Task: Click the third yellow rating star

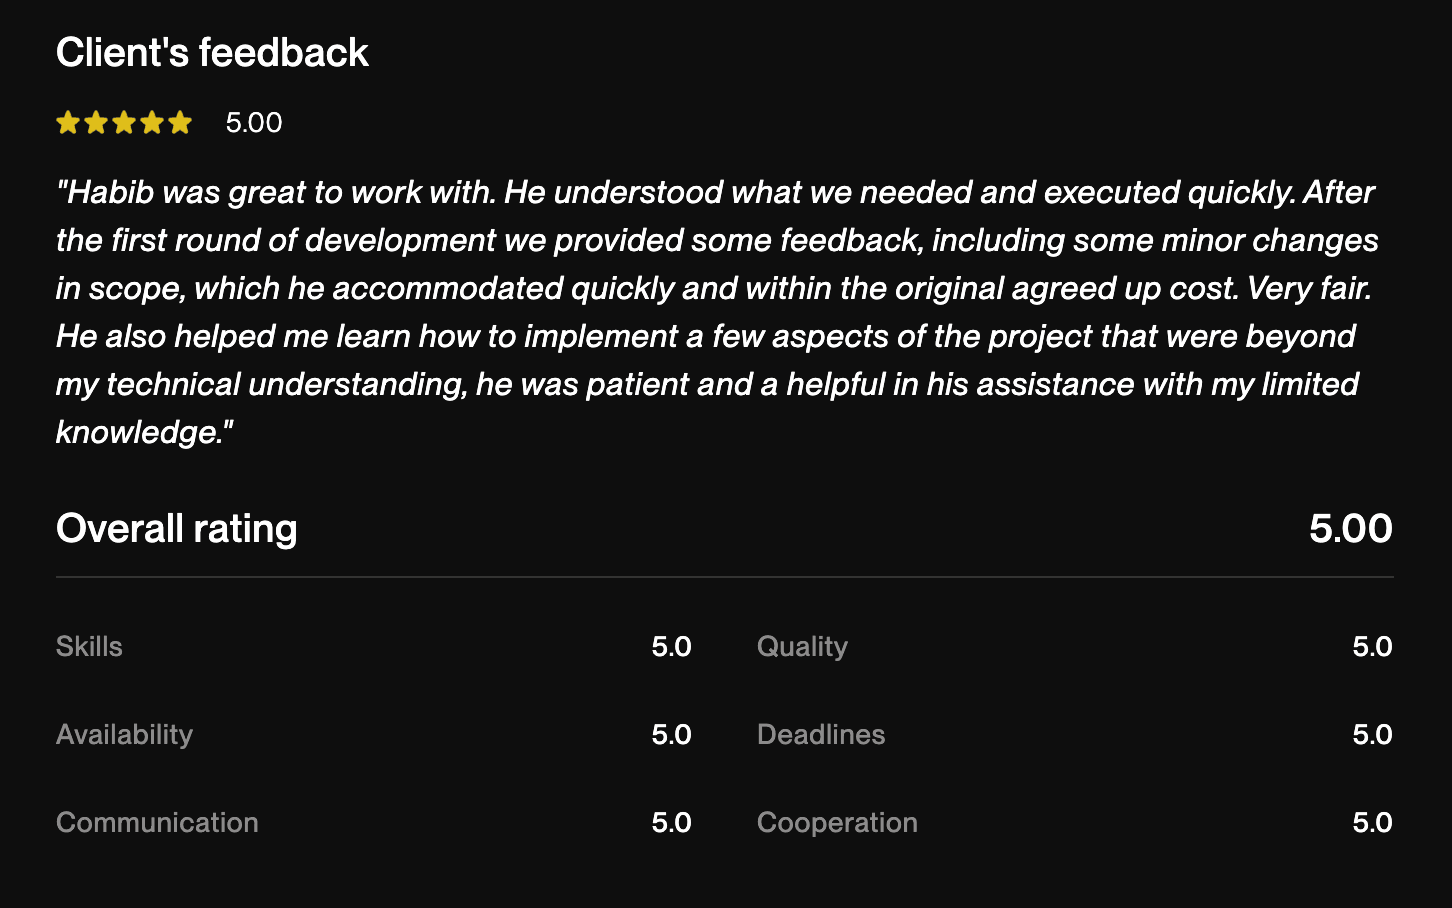Action: pos(124,123)
